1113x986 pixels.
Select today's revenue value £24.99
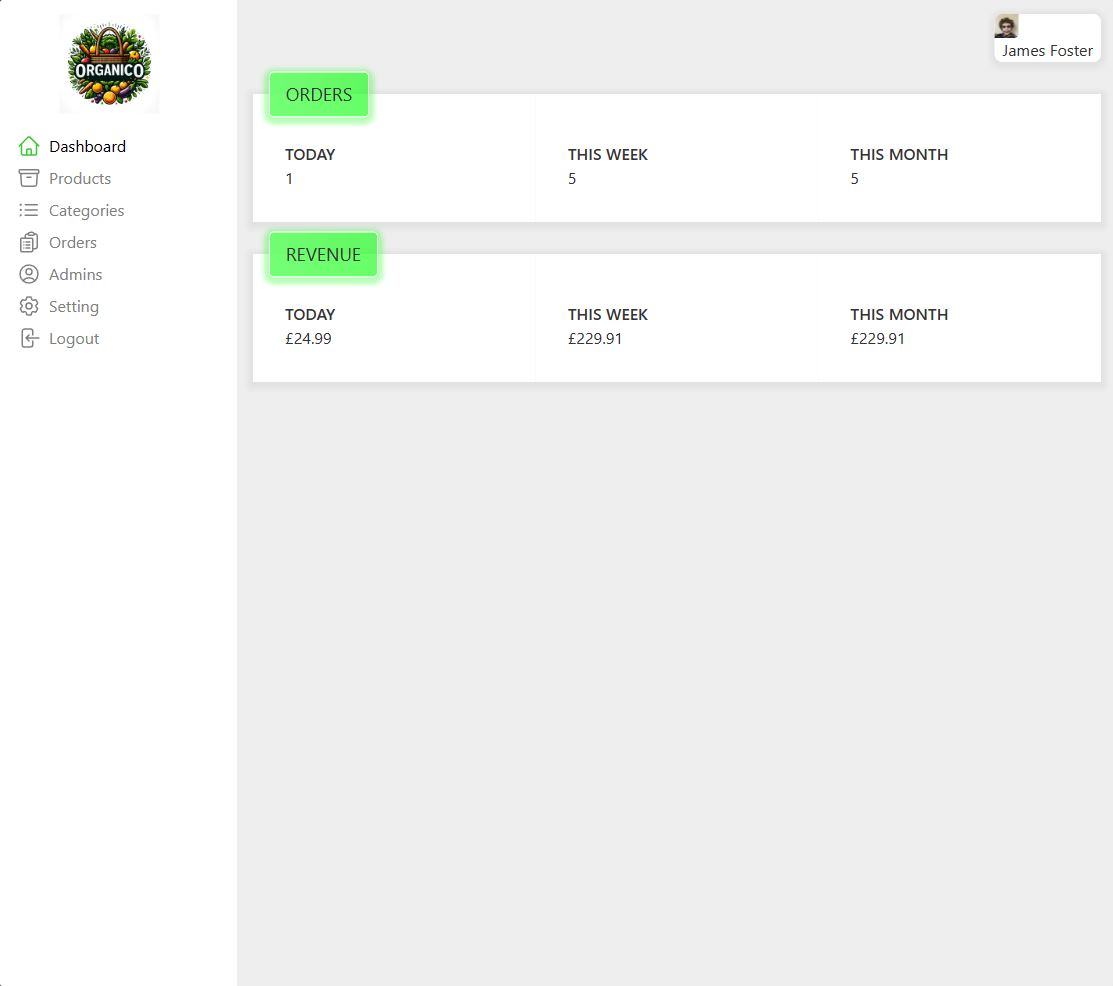tap(308, 339)
